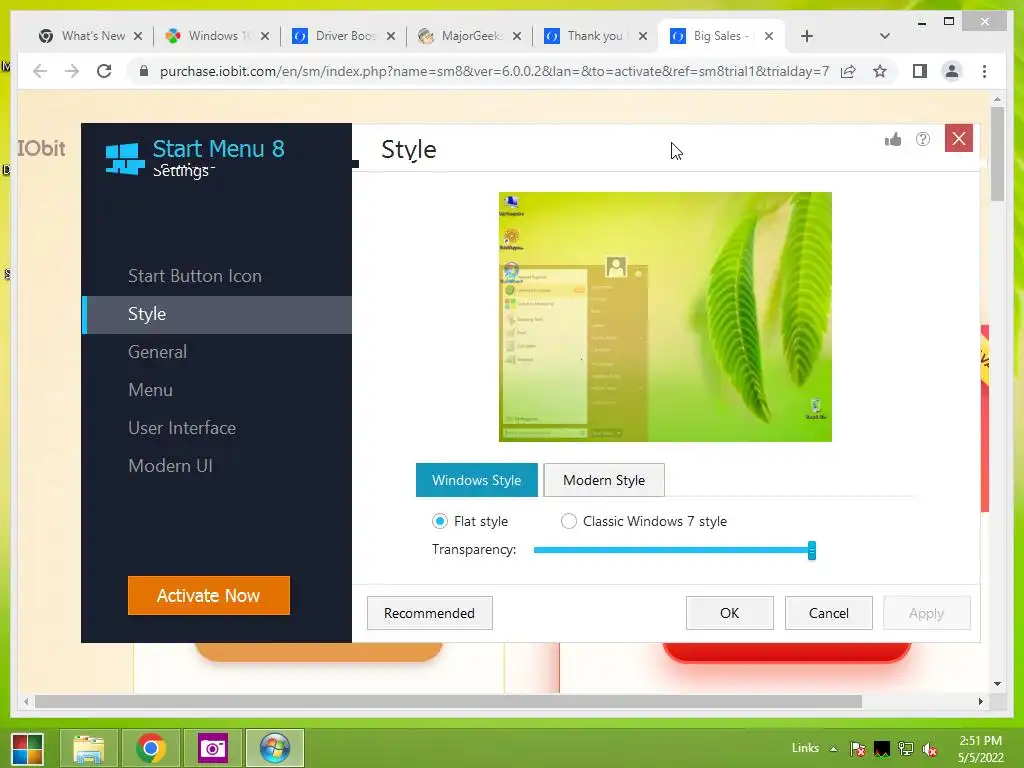Screen dimensions: 1024x768
Task: Click the style preview thumbnail image
Action: tap(665, 317)
